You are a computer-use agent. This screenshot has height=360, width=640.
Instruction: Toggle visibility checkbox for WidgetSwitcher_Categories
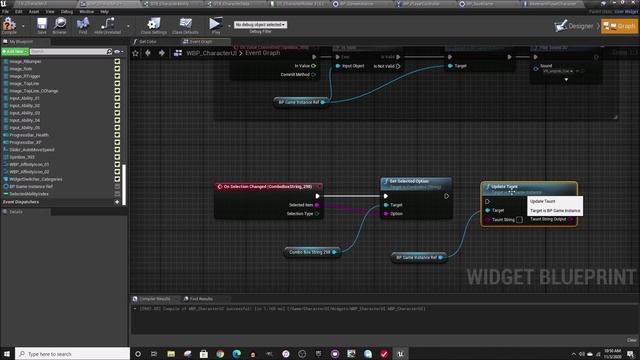click(117, 179)
